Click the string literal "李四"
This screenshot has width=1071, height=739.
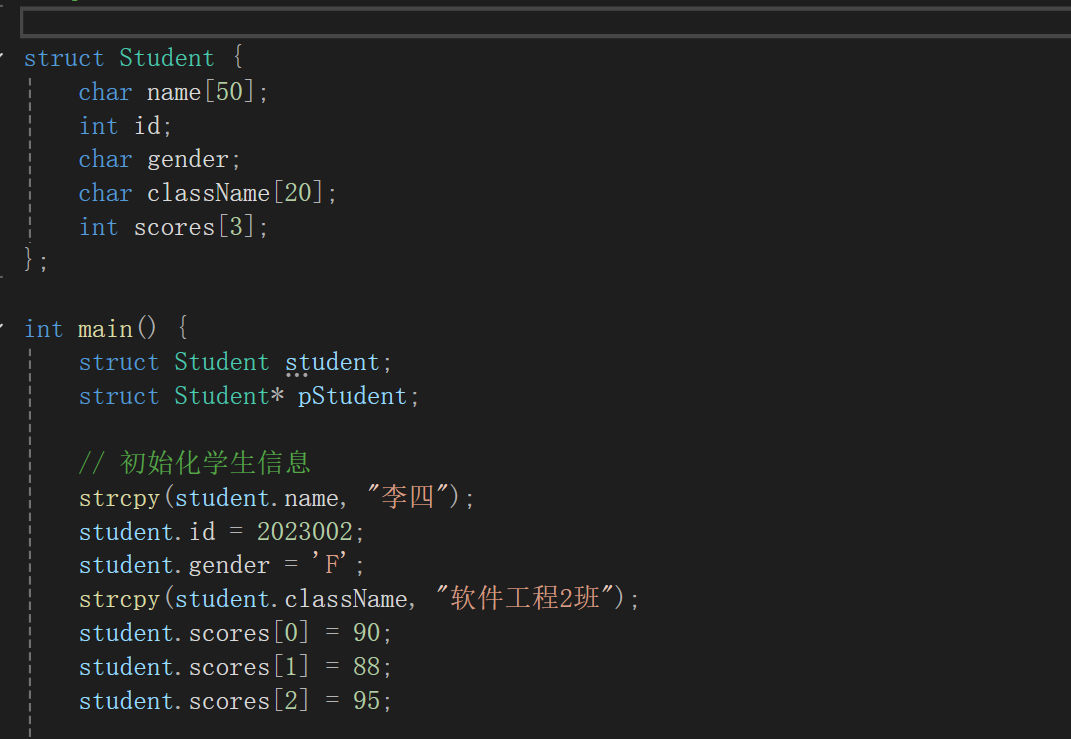coord(408,497)
